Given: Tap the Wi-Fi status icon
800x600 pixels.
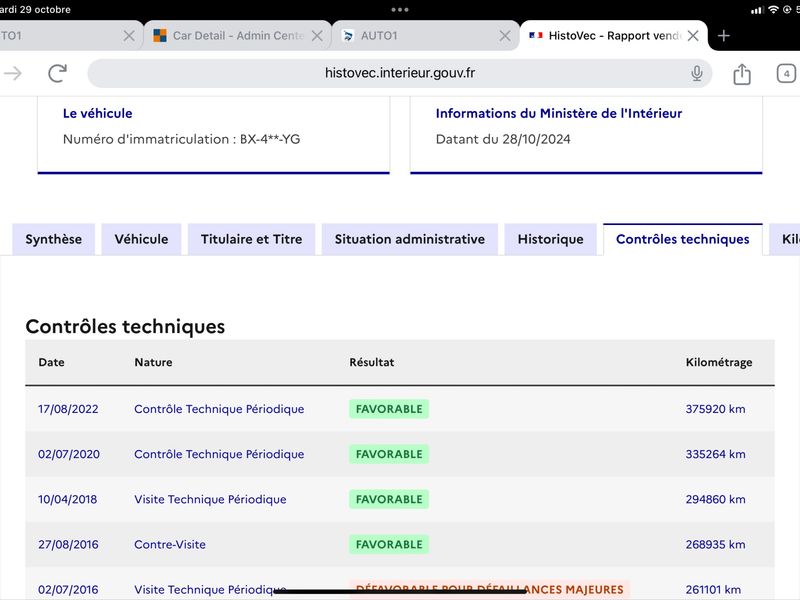Looking at the screenshot, I should 773,10.
